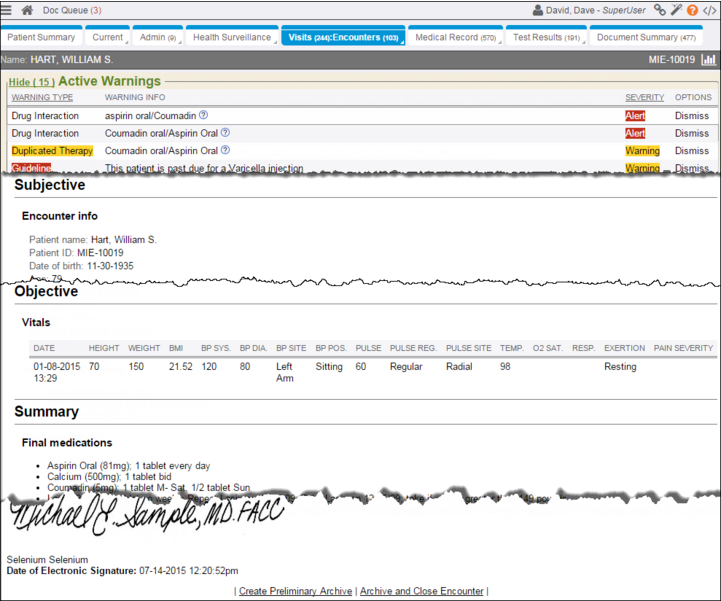Open the magic wand tool icon

(x=676, y=10)
